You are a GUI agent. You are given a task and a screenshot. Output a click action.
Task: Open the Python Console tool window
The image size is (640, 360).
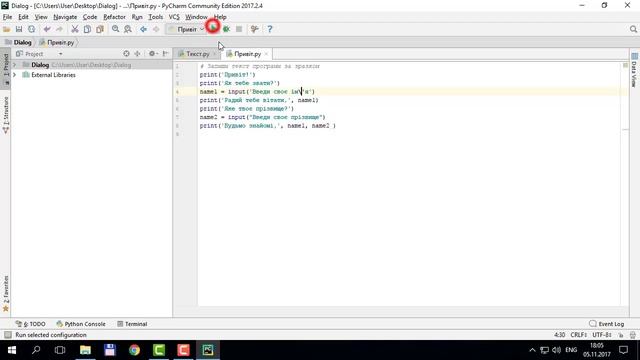81,324
